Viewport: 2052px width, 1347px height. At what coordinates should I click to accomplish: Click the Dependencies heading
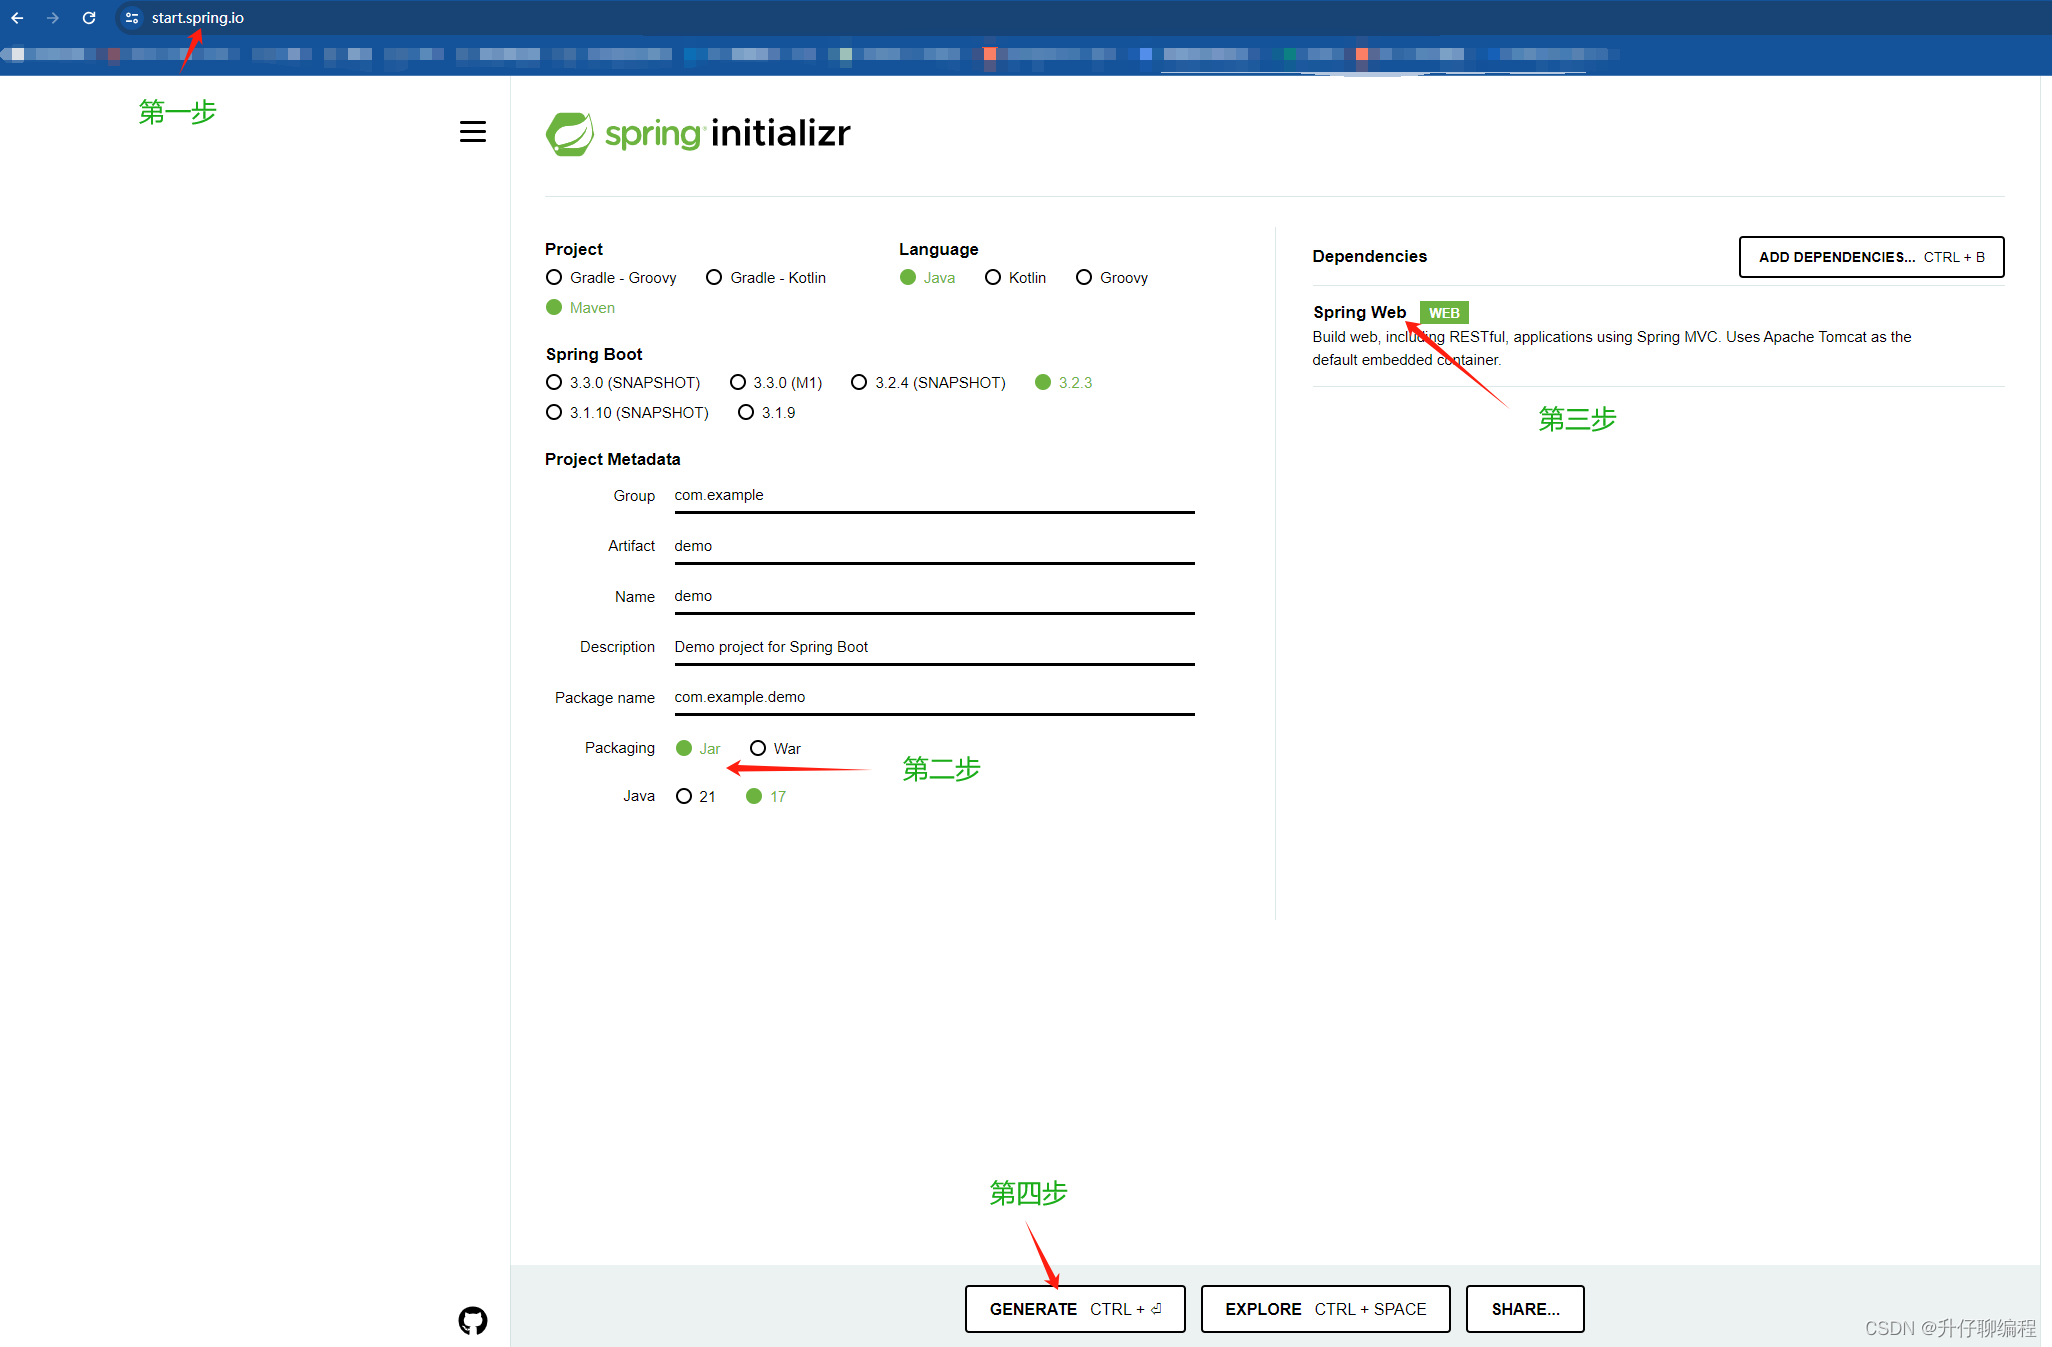point(1369,257)
